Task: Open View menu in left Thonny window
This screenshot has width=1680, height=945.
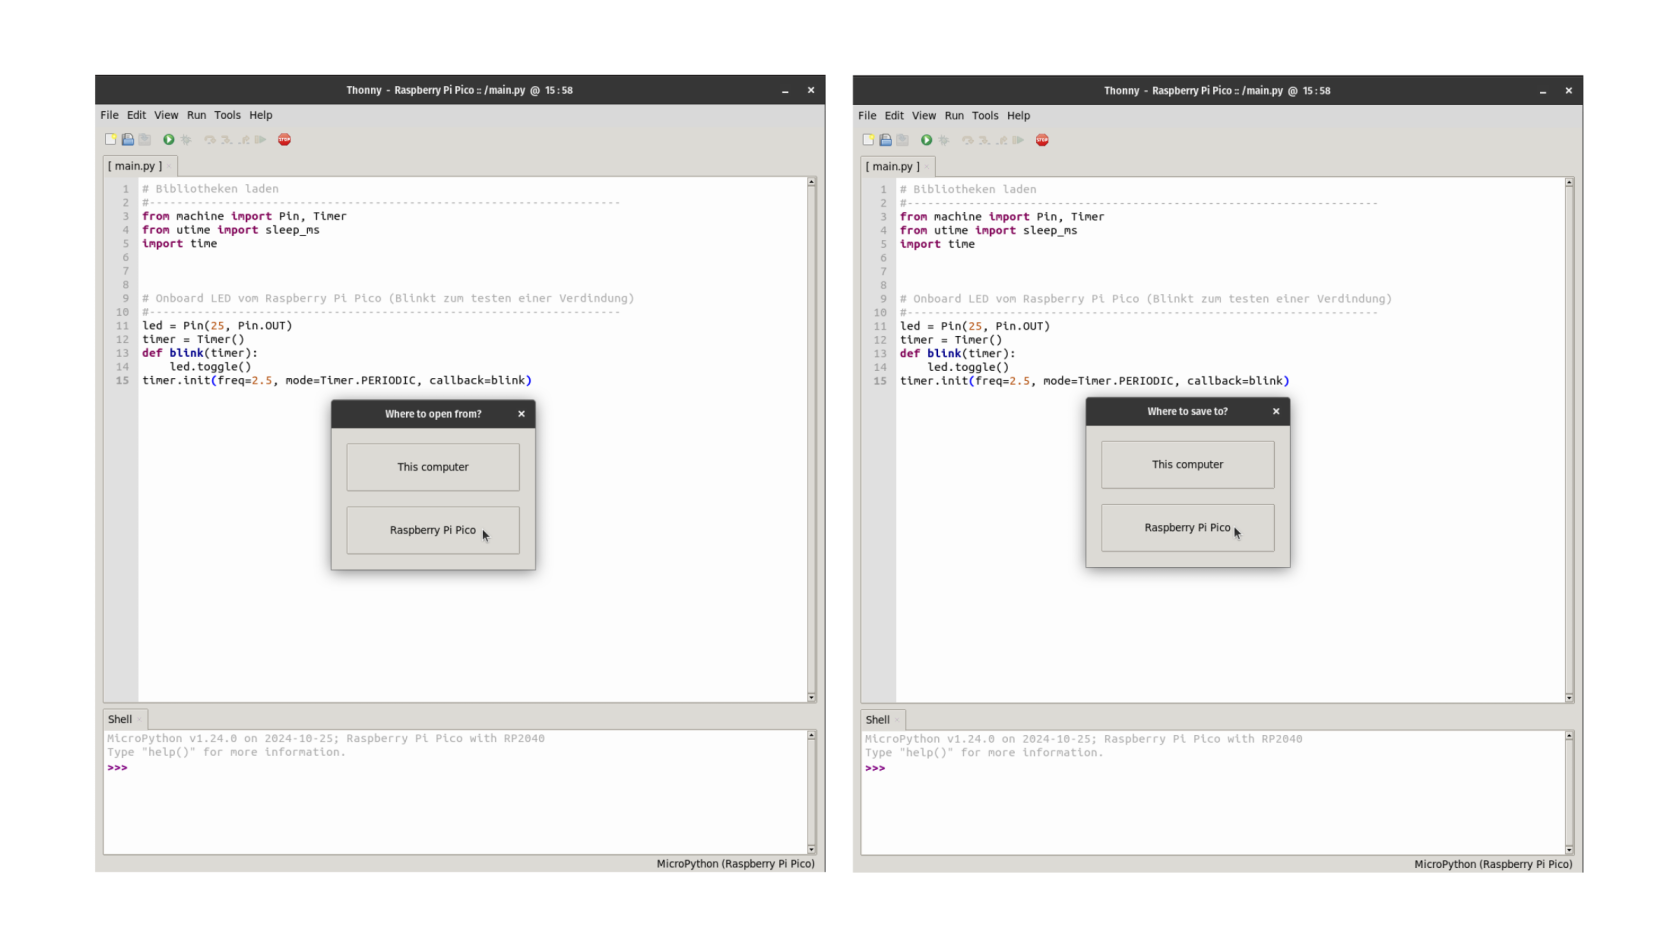Action: (166, 115)
